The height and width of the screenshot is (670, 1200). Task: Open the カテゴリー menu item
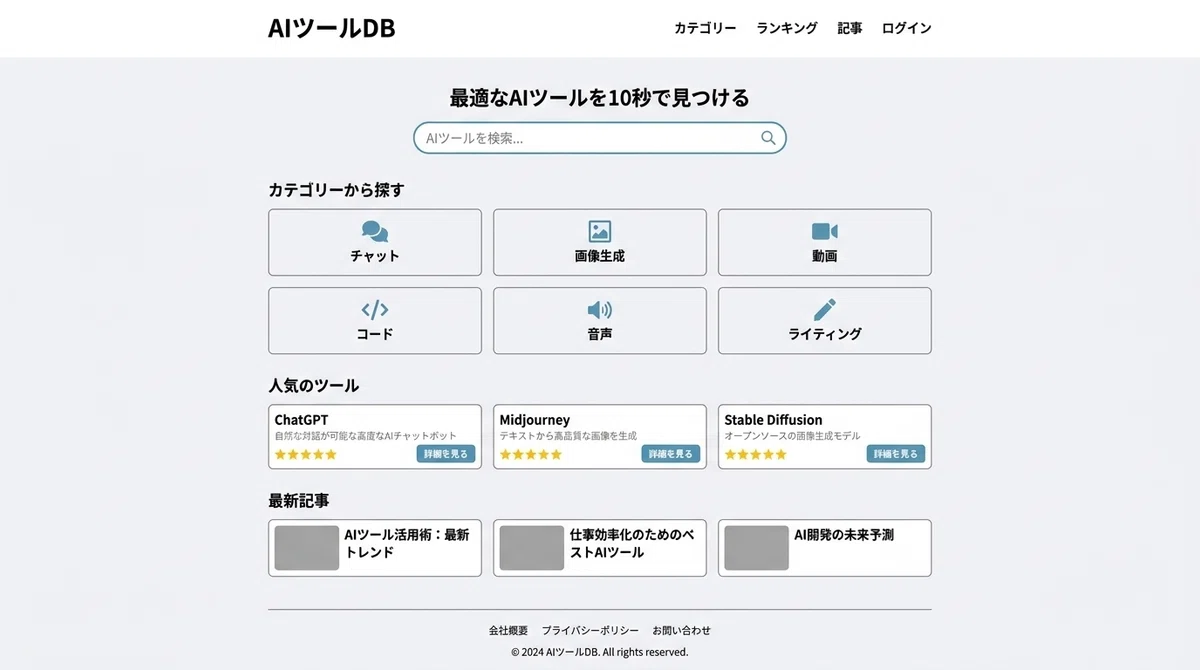705,28
